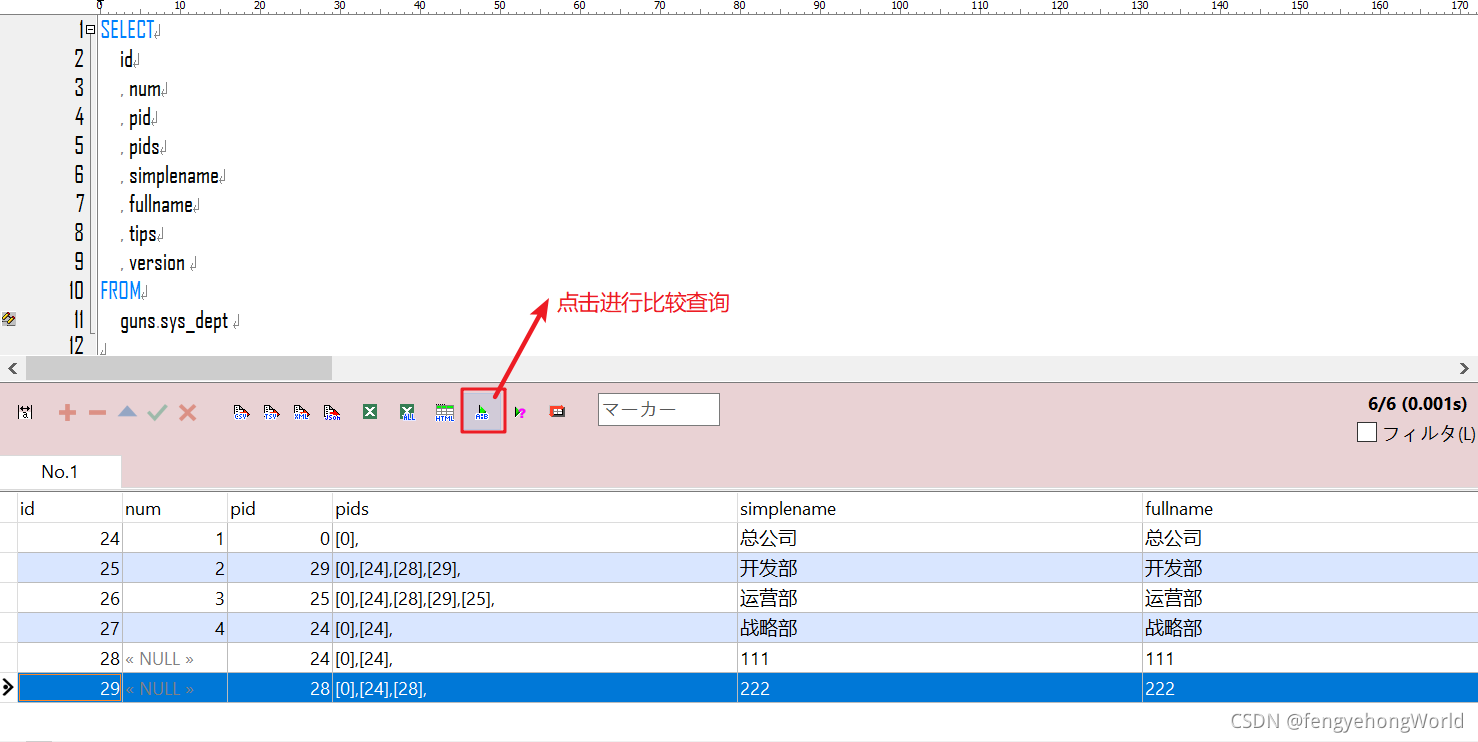Click pids cell "[0],[24],[28],[29],[25],"
The height and width of the screenshot is (742, 1478).
(535, 598)
